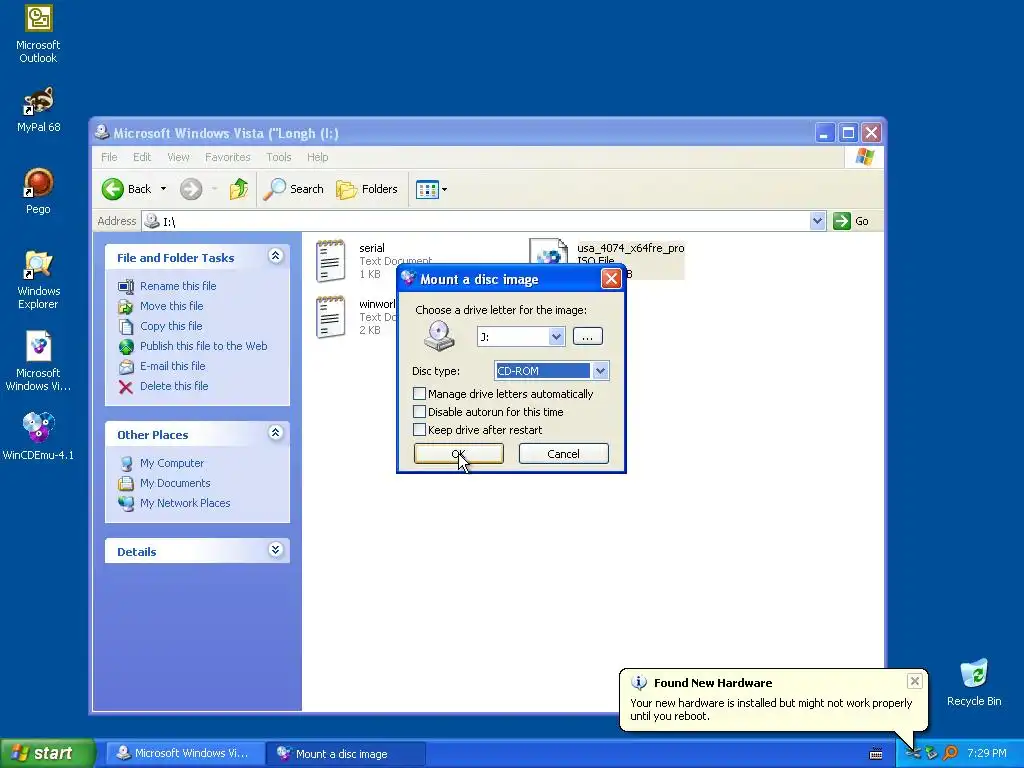Open the Views toolbar button
This screenshot has height=768, width=1024.
[427, 190]
